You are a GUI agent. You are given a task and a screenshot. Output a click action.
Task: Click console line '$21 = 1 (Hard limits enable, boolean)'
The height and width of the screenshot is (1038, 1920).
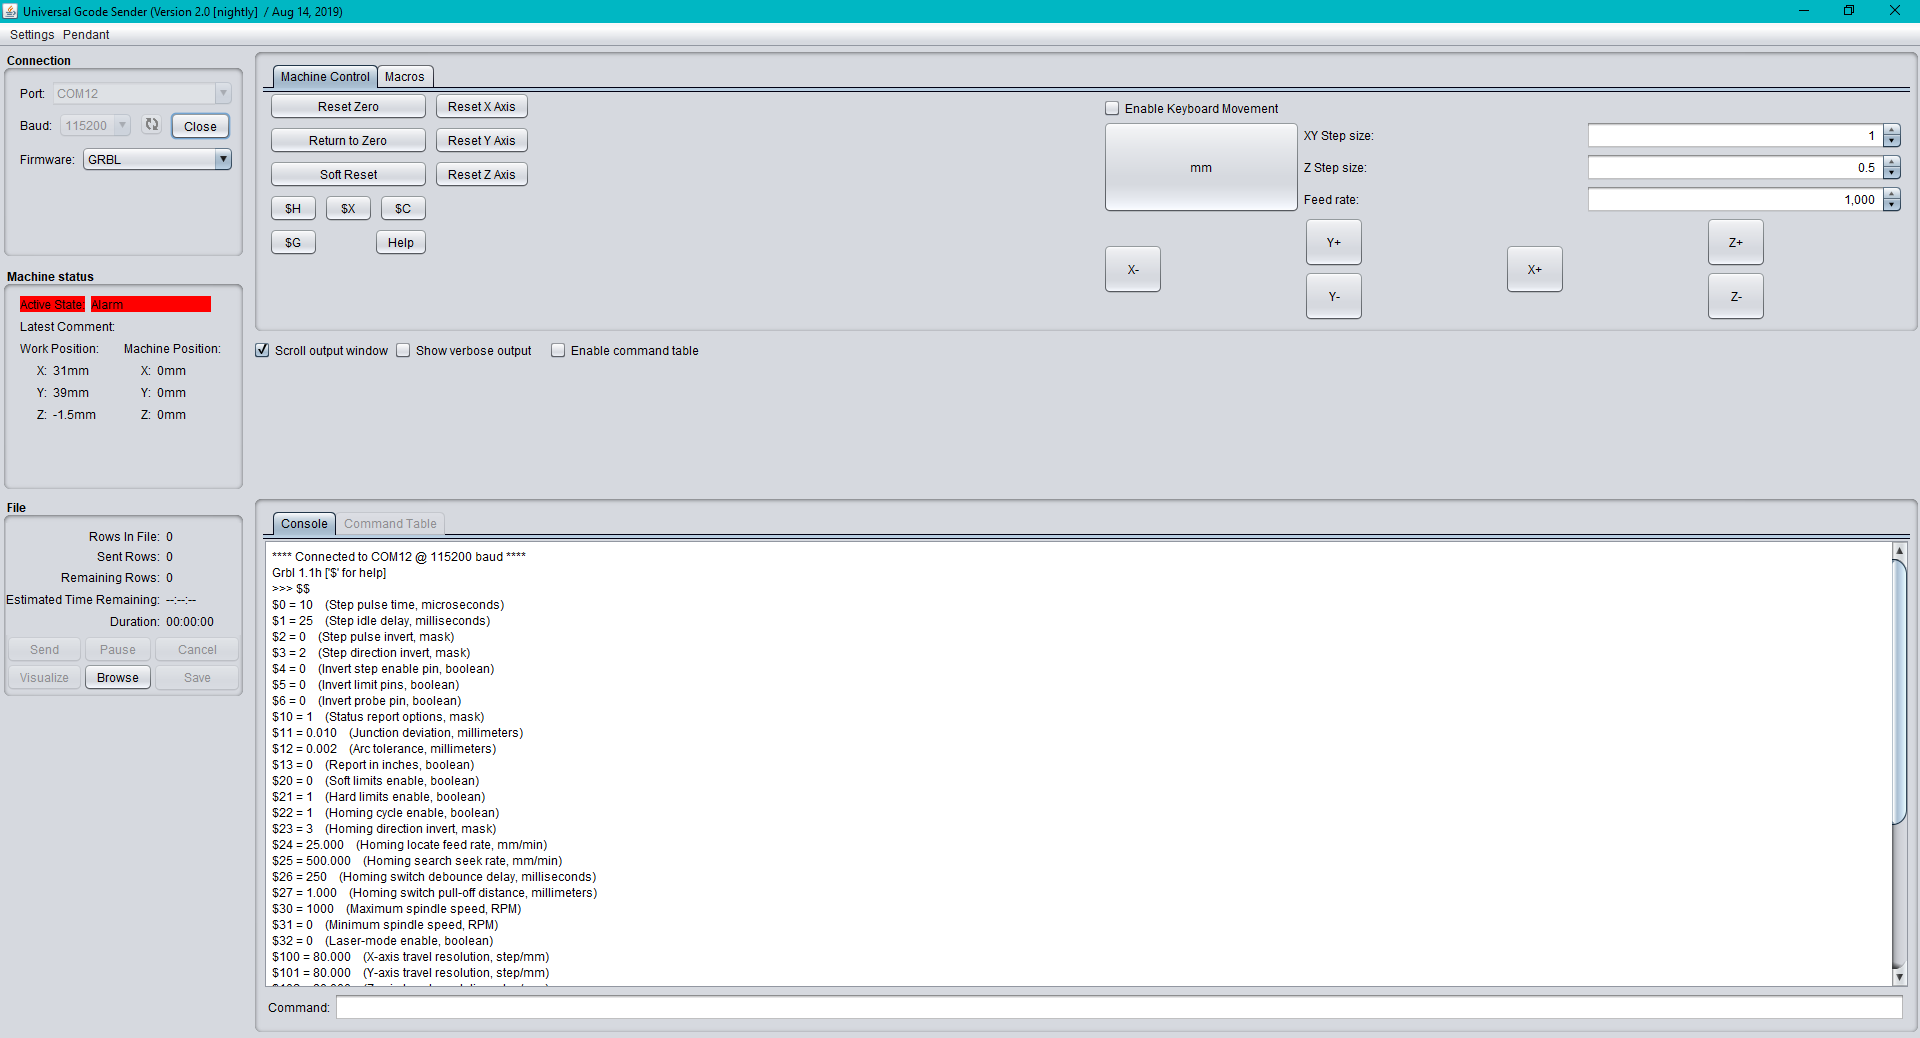tap(379, 797)
